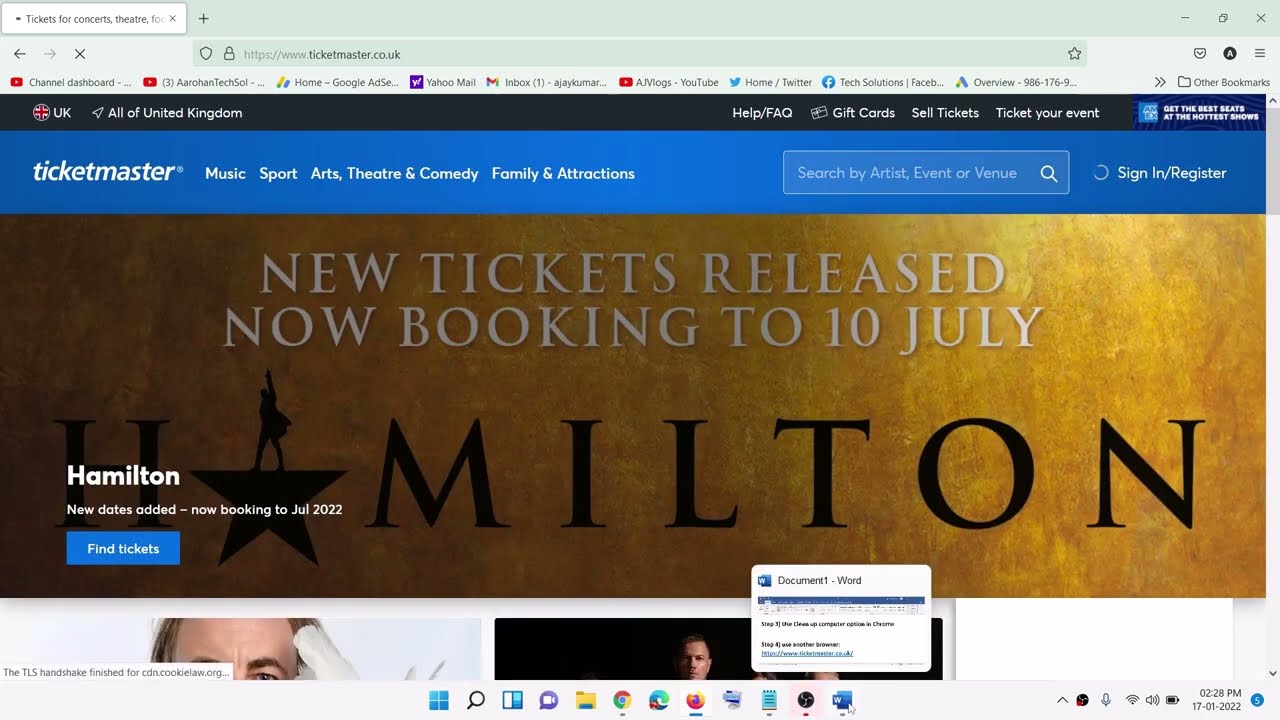Open the Music menu
1280x720 pixels.
225,173
